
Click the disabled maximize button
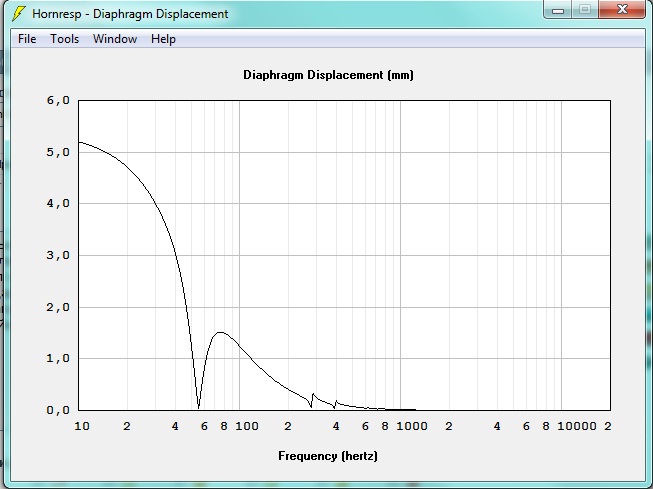(x=585, y=10)
